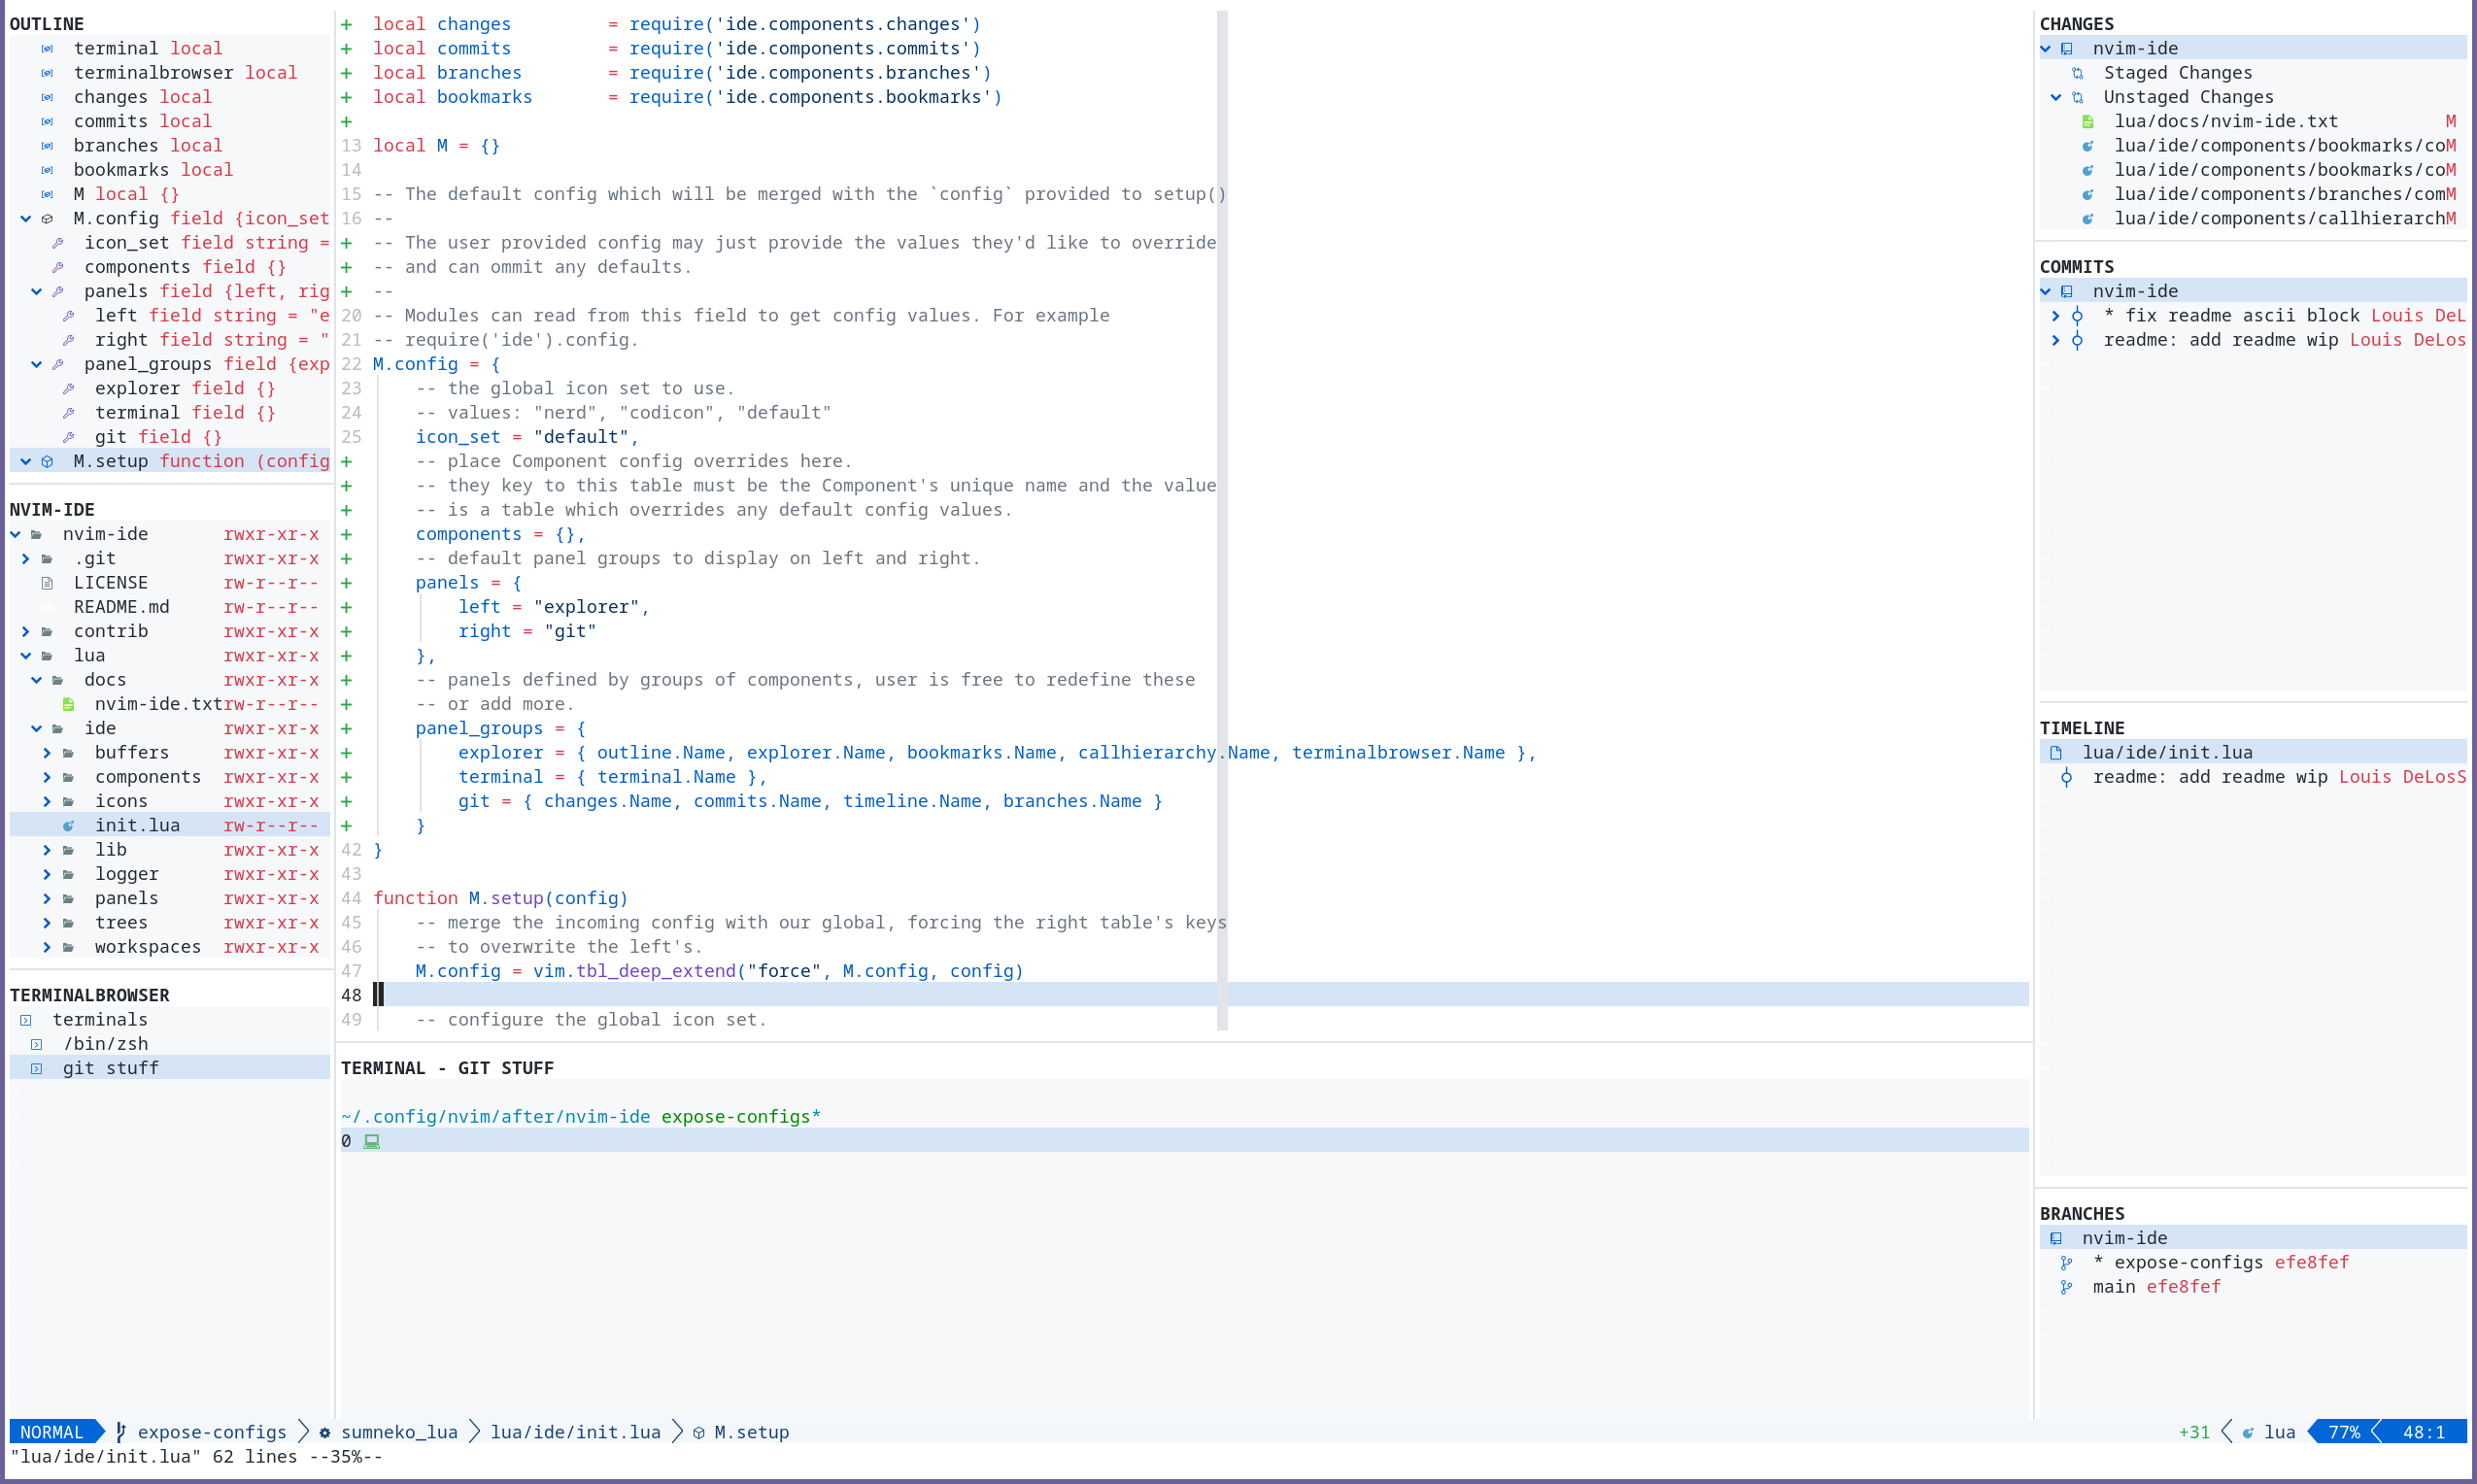The image size is (2477, 1484).
Task: Click the terminal icon beside git stuff
Action: (x=37, y=1068)
